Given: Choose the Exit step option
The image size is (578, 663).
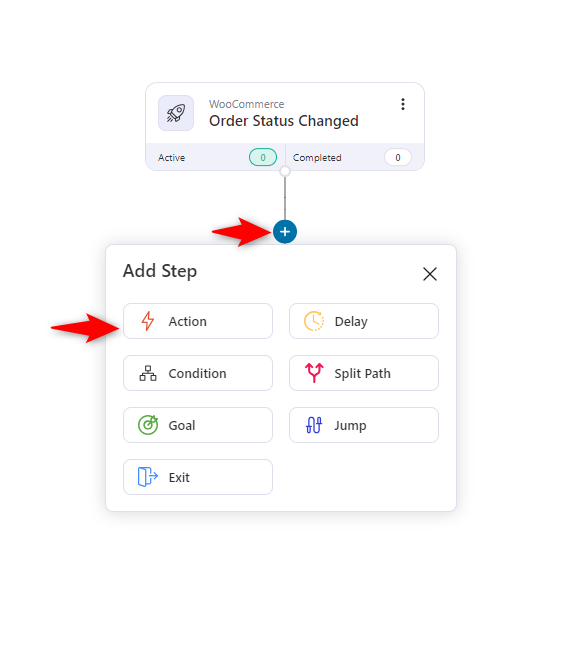Looking at the screenshot, I should (x=198, y=477).
